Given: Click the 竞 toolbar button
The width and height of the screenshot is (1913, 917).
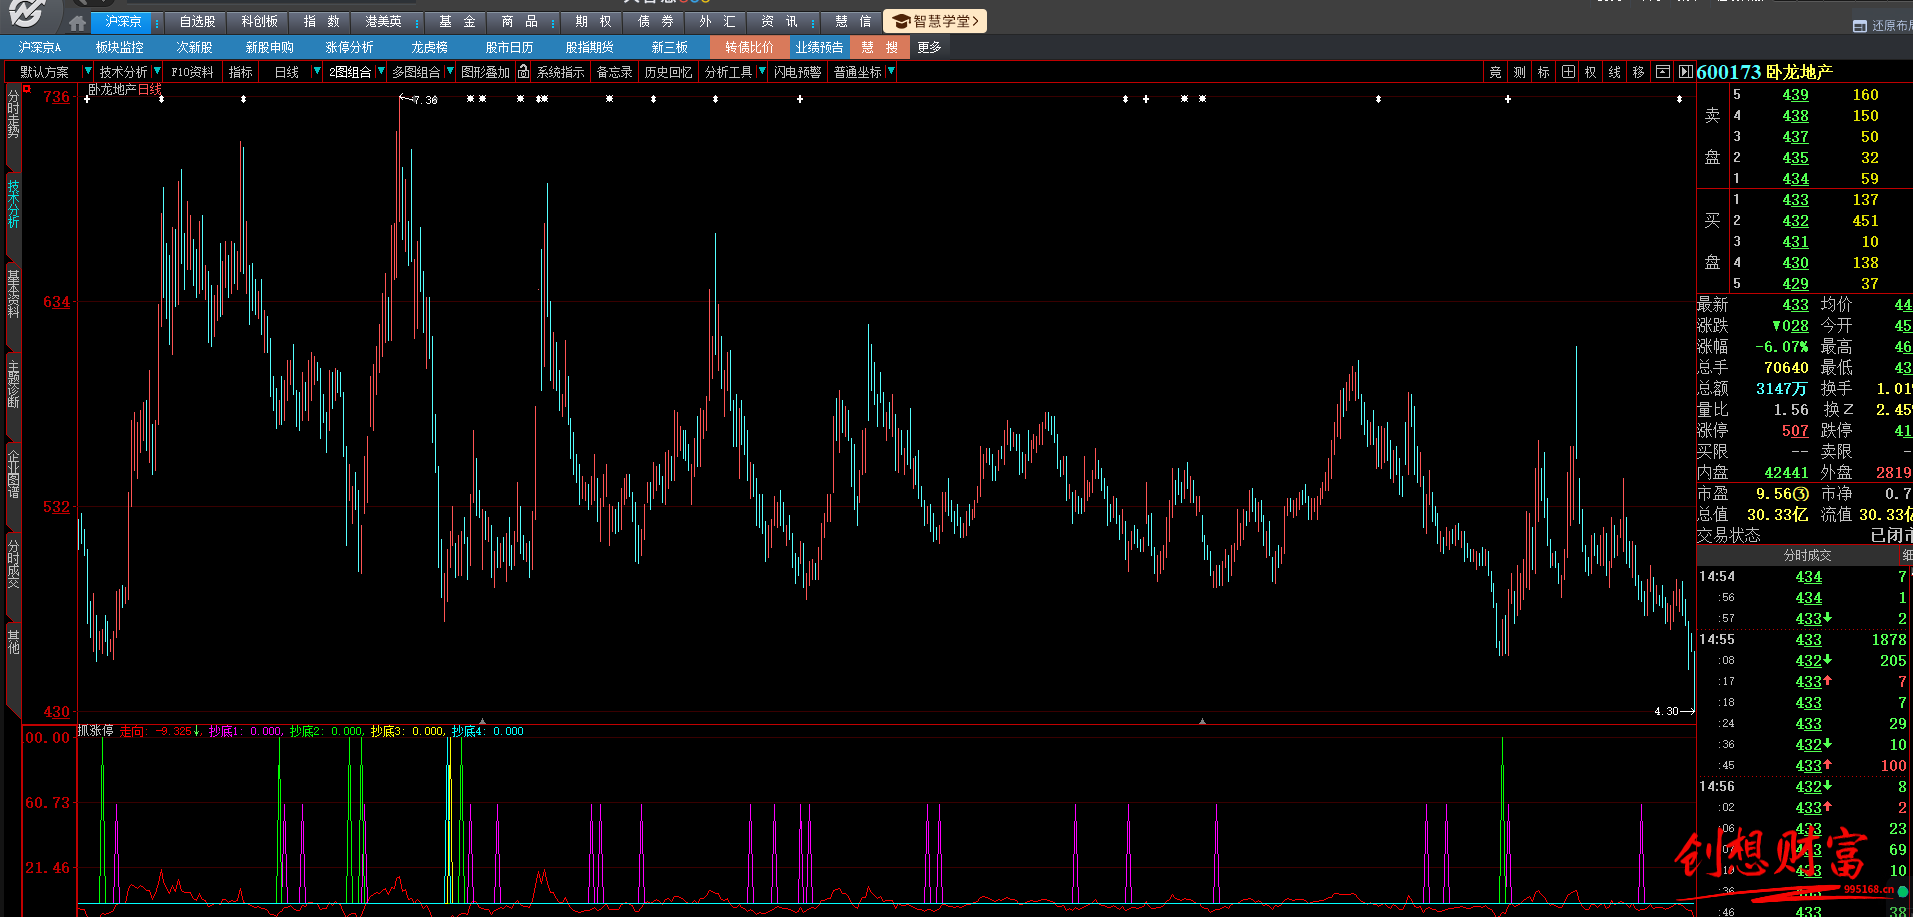Looking at the screenshot, I should (x=1495, y=72).
